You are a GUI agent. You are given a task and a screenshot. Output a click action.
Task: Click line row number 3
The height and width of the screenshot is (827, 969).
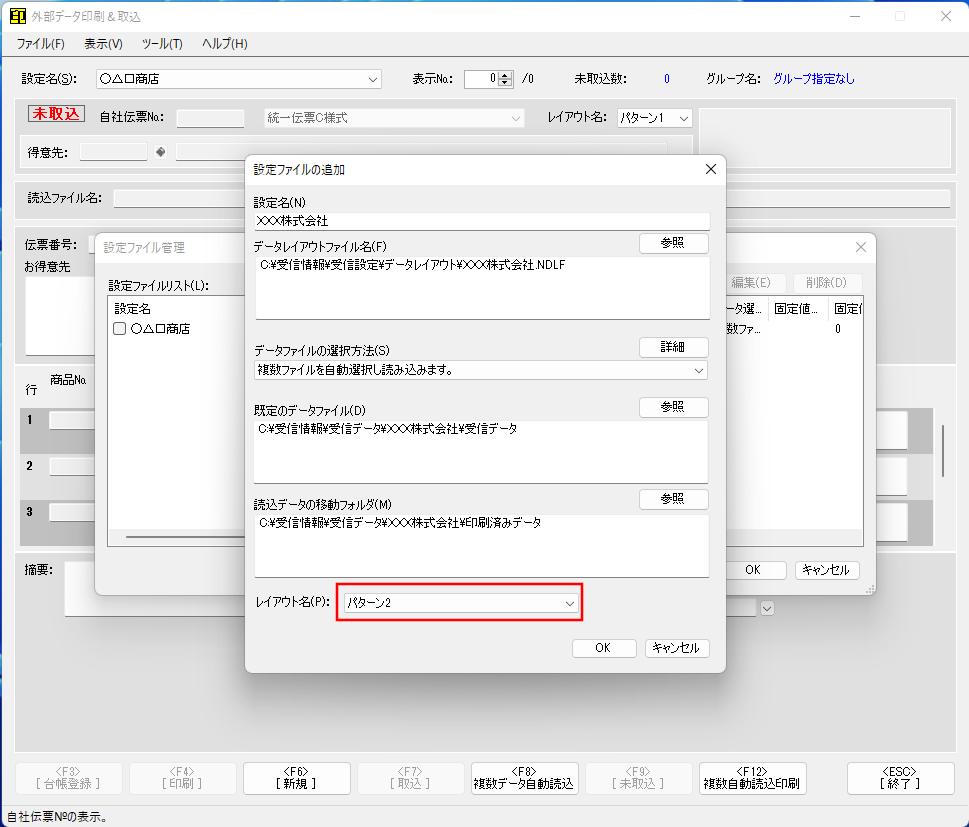(x=30, y=512)
